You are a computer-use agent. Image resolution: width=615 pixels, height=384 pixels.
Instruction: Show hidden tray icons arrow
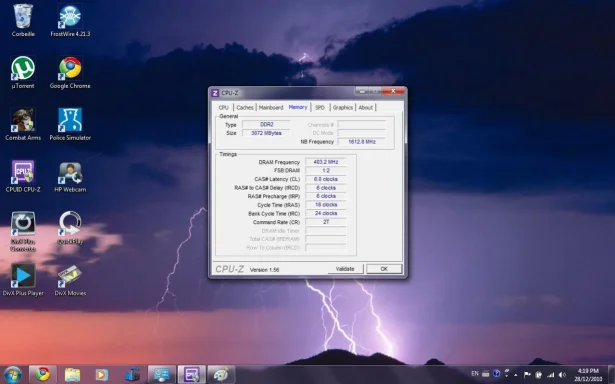[516, 375]
